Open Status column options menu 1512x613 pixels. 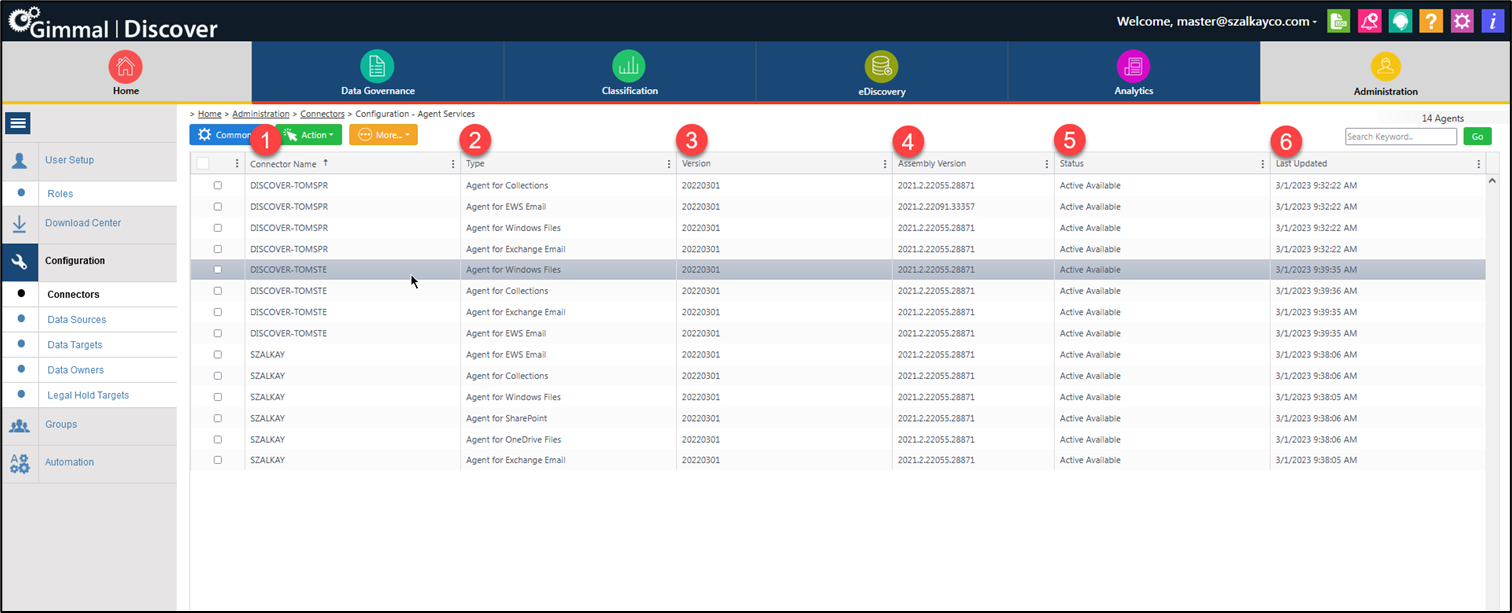pos(1262,164)
